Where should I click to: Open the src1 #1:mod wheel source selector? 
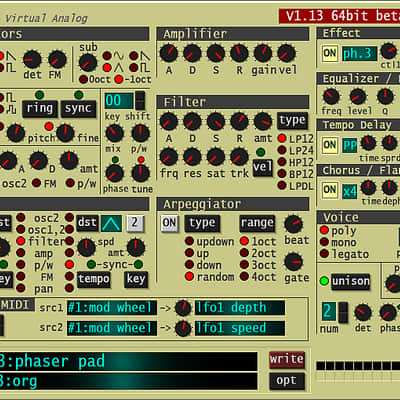pyautogui.click(x=112, y=308)
